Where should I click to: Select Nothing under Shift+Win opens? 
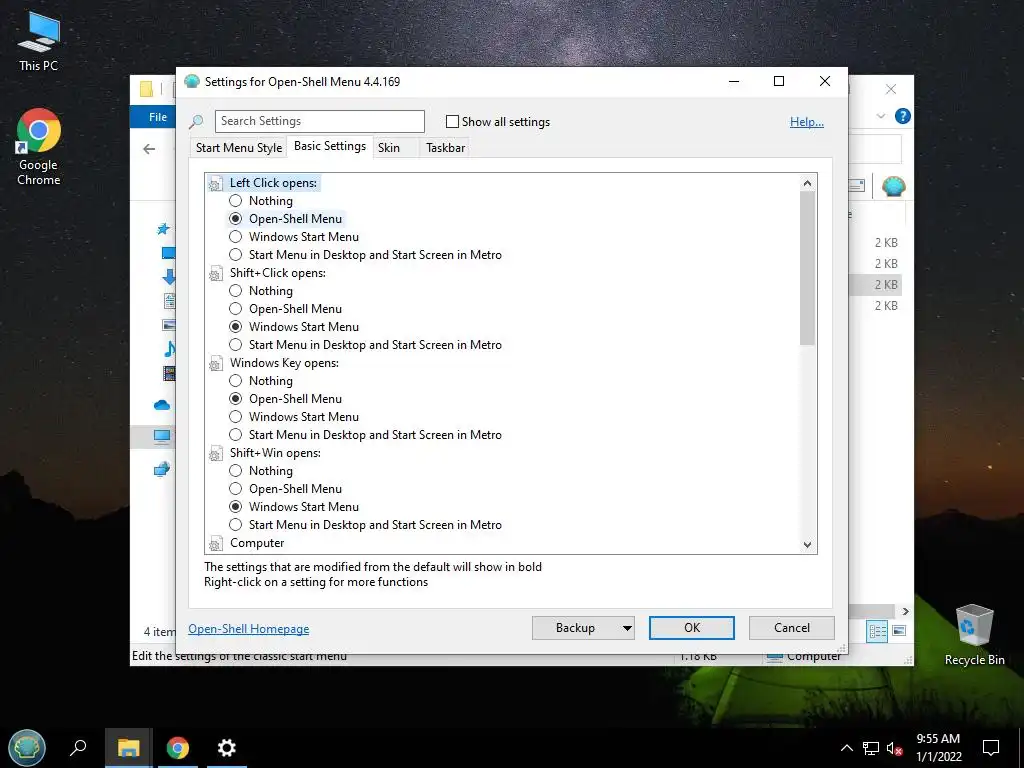pyautogui.click(x=236, y=471)
